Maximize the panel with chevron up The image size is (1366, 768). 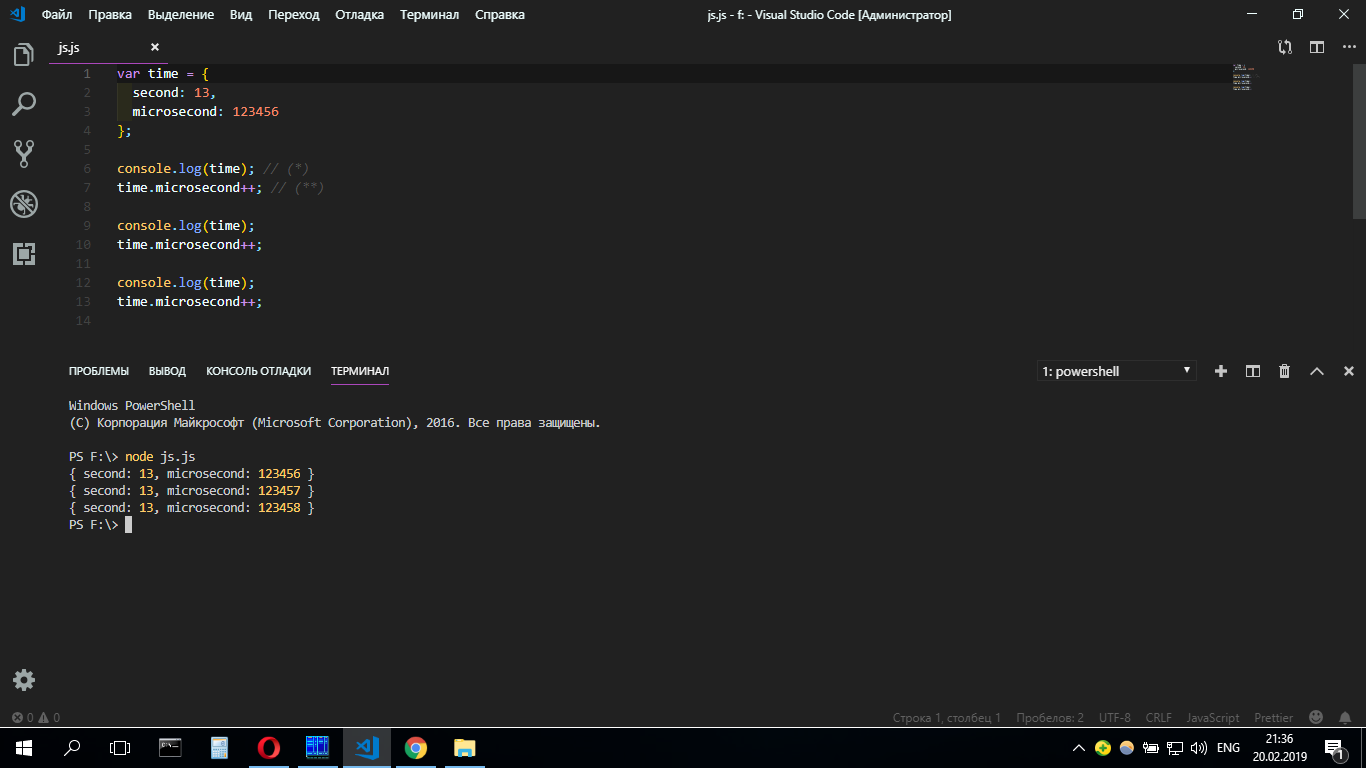1317,371
